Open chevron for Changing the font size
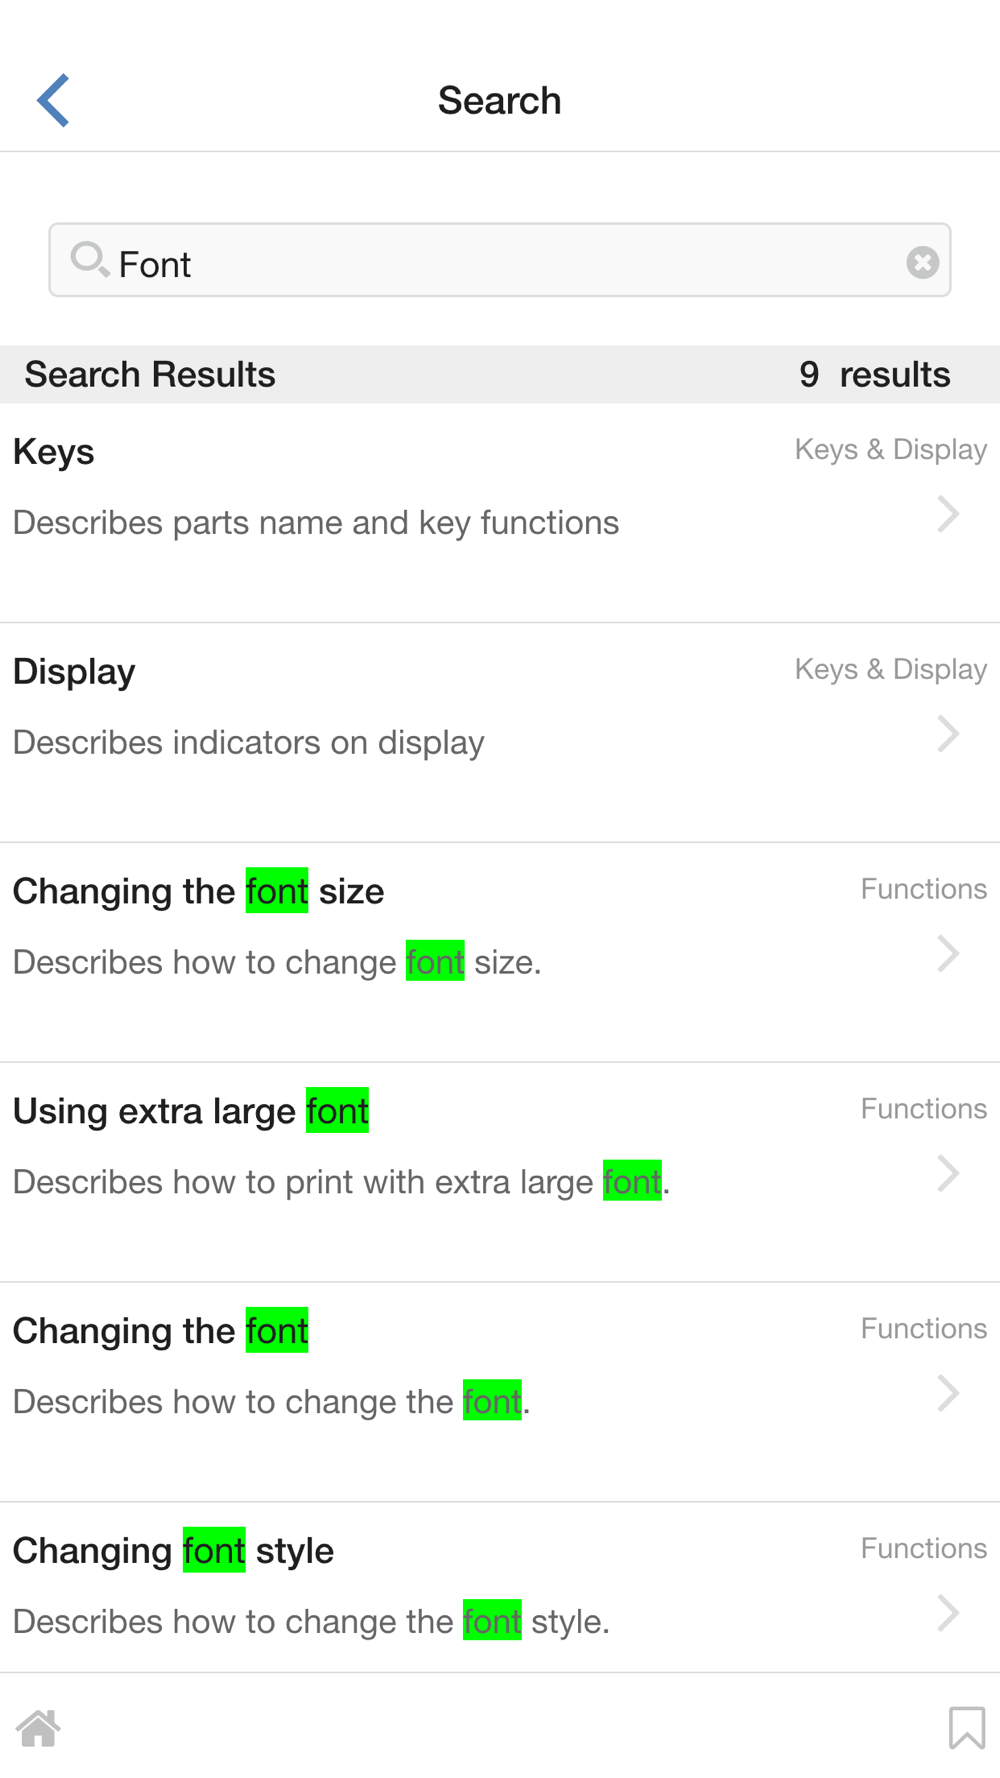The width and height of the screenshot is (1000, 1778). pyautogui.click(x=948, y=954)
